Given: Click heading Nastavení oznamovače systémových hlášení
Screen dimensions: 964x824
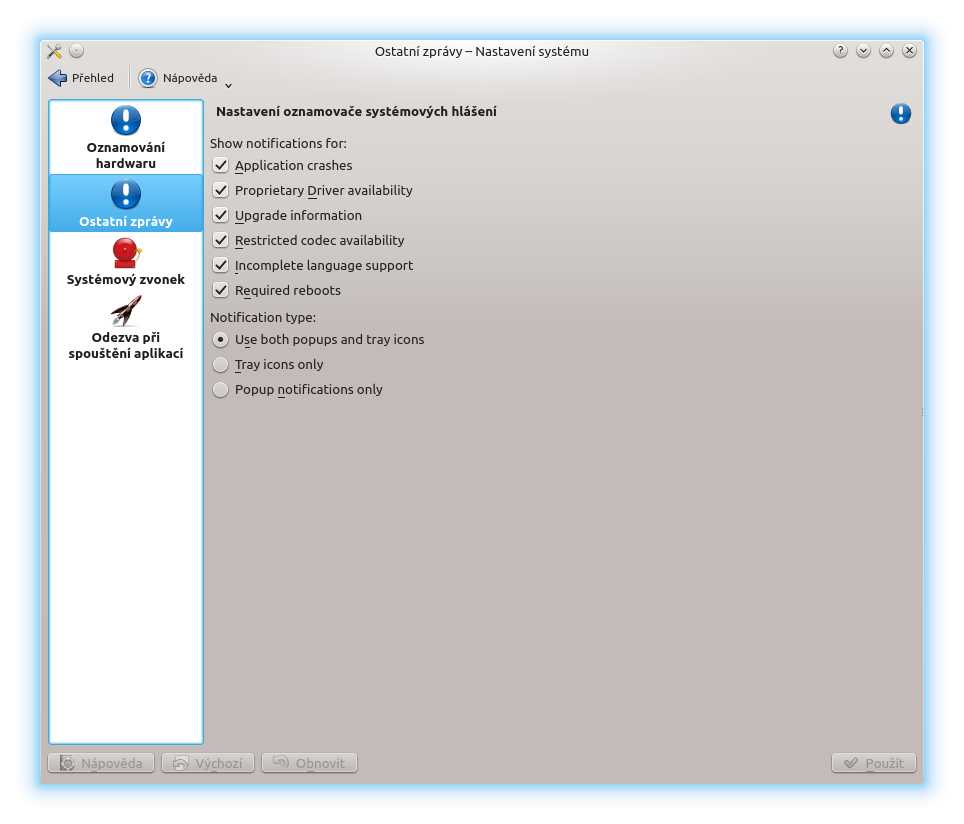Looking at the screenshot, I should pos(357,111).
